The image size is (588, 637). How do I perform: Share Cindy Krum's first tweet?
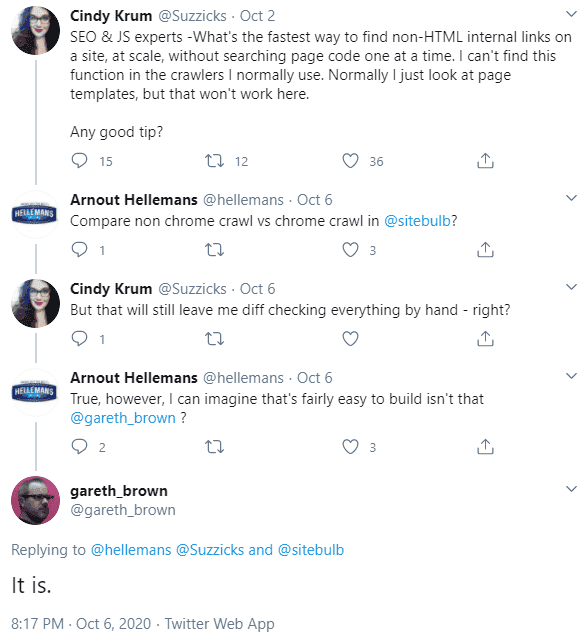pos(485,160)
